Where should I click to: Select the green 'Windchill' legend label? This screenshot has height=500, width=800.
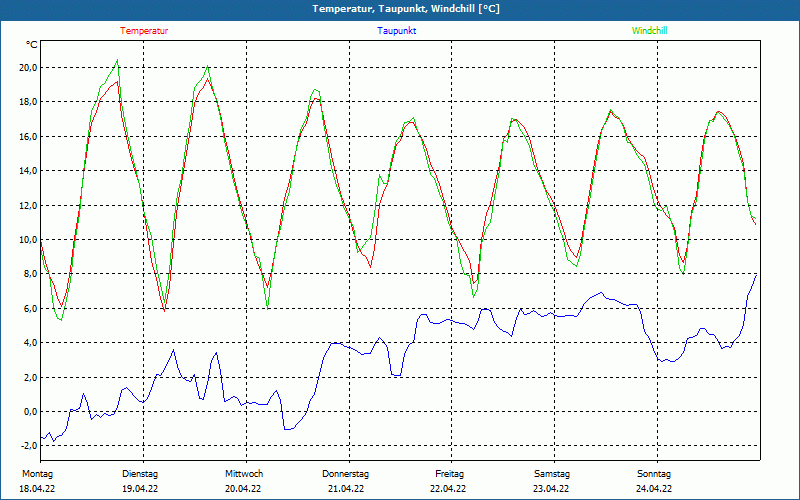click(x=649, y=31)
